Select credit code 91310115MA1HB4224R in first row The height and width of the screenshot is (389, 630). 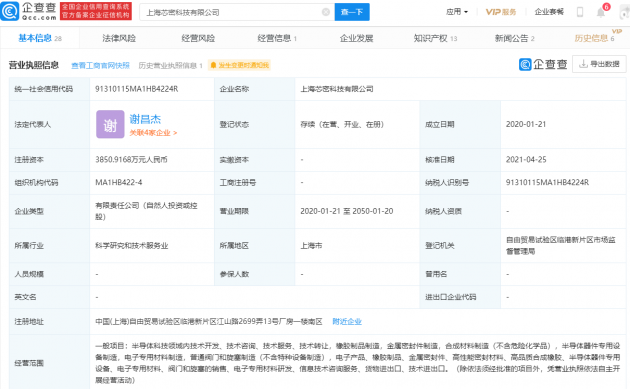tap(137, 89)
